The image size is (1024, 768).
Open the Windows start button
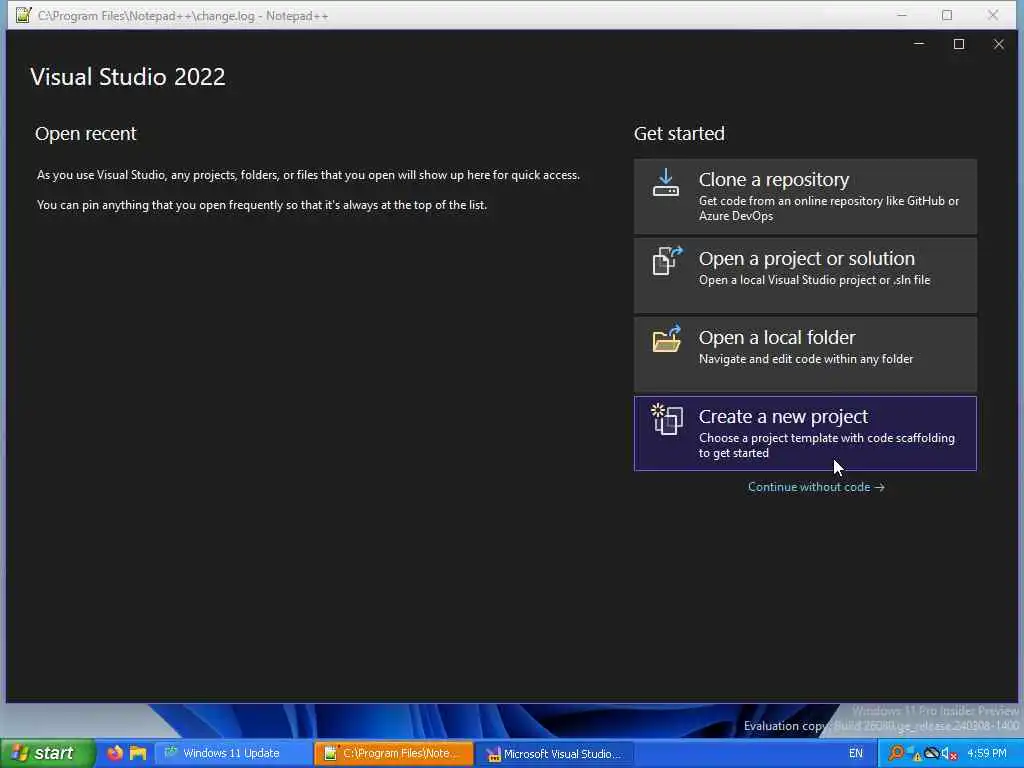point(47,753)
